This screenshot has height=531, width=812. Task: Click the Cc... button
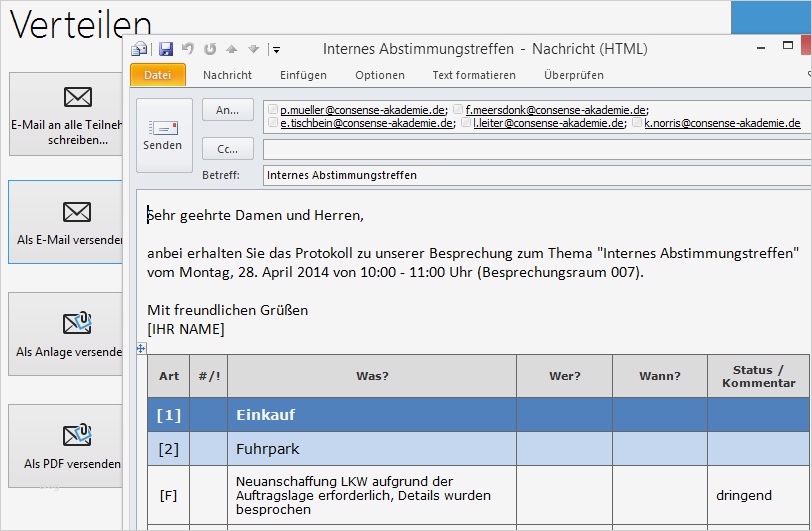click(228, 149)
